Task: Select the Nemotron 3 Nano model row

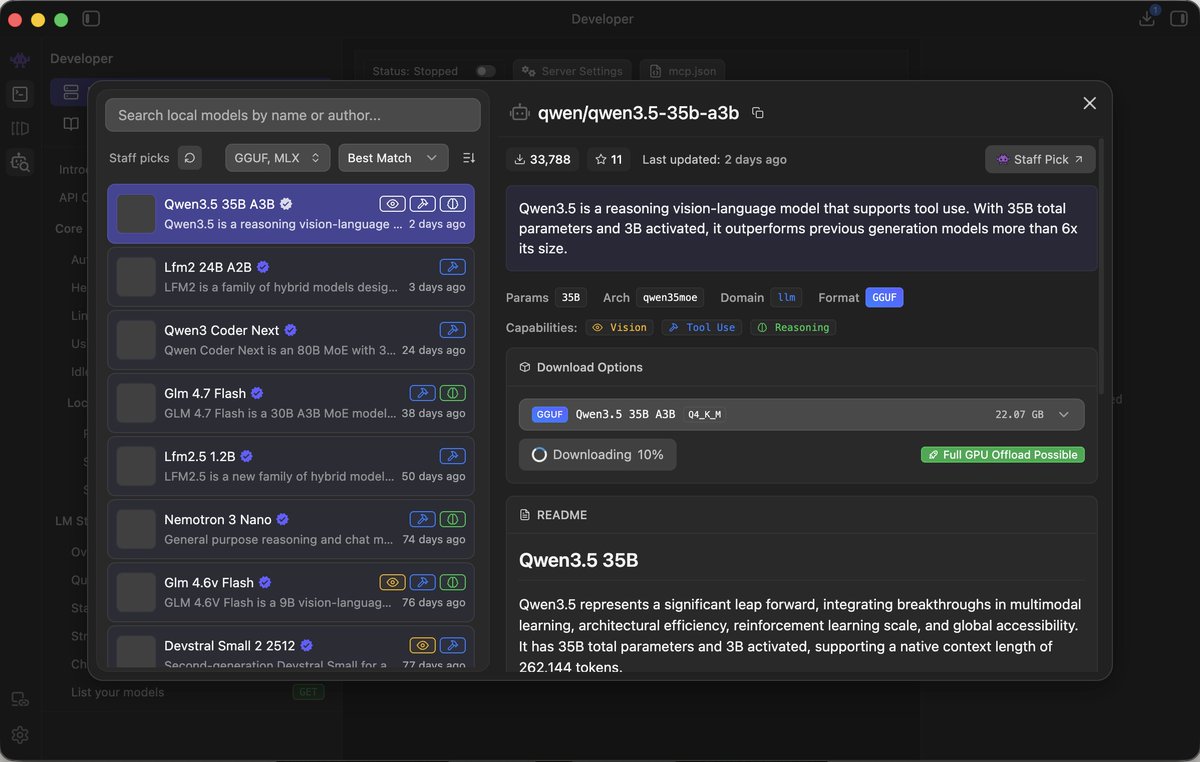Action: tap(291, 529)
